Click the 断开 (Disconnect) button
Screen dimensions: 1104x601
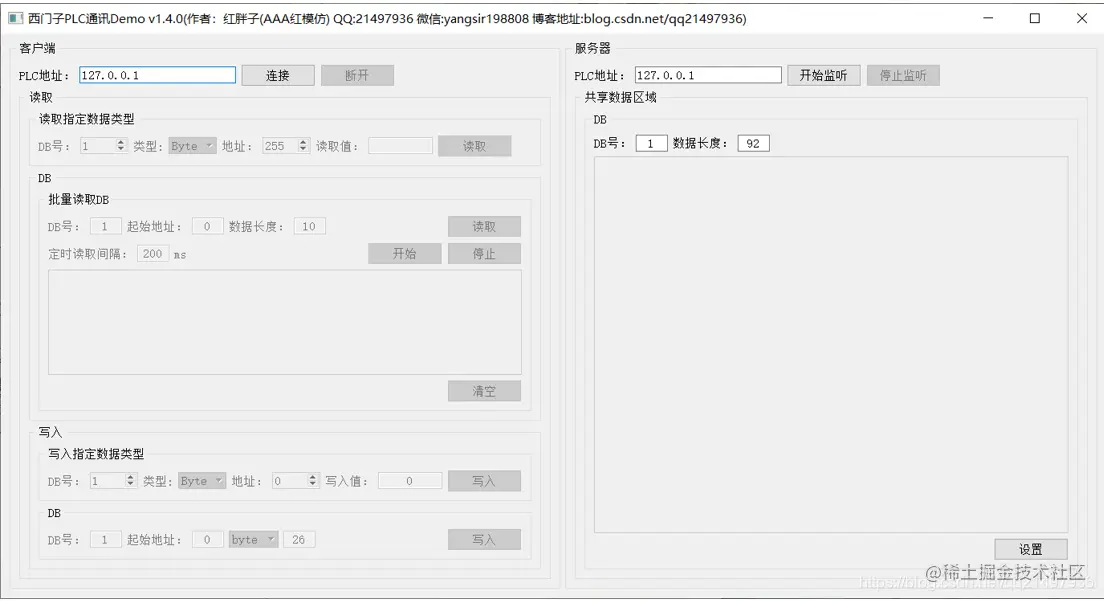[x=357, y=74]
